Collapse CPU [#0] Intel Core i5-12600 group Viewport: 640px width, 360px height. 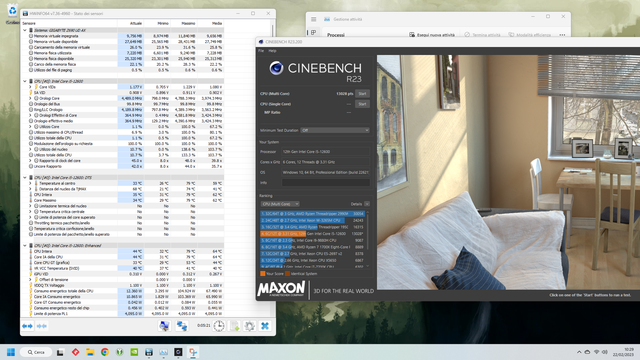[25, 81]
